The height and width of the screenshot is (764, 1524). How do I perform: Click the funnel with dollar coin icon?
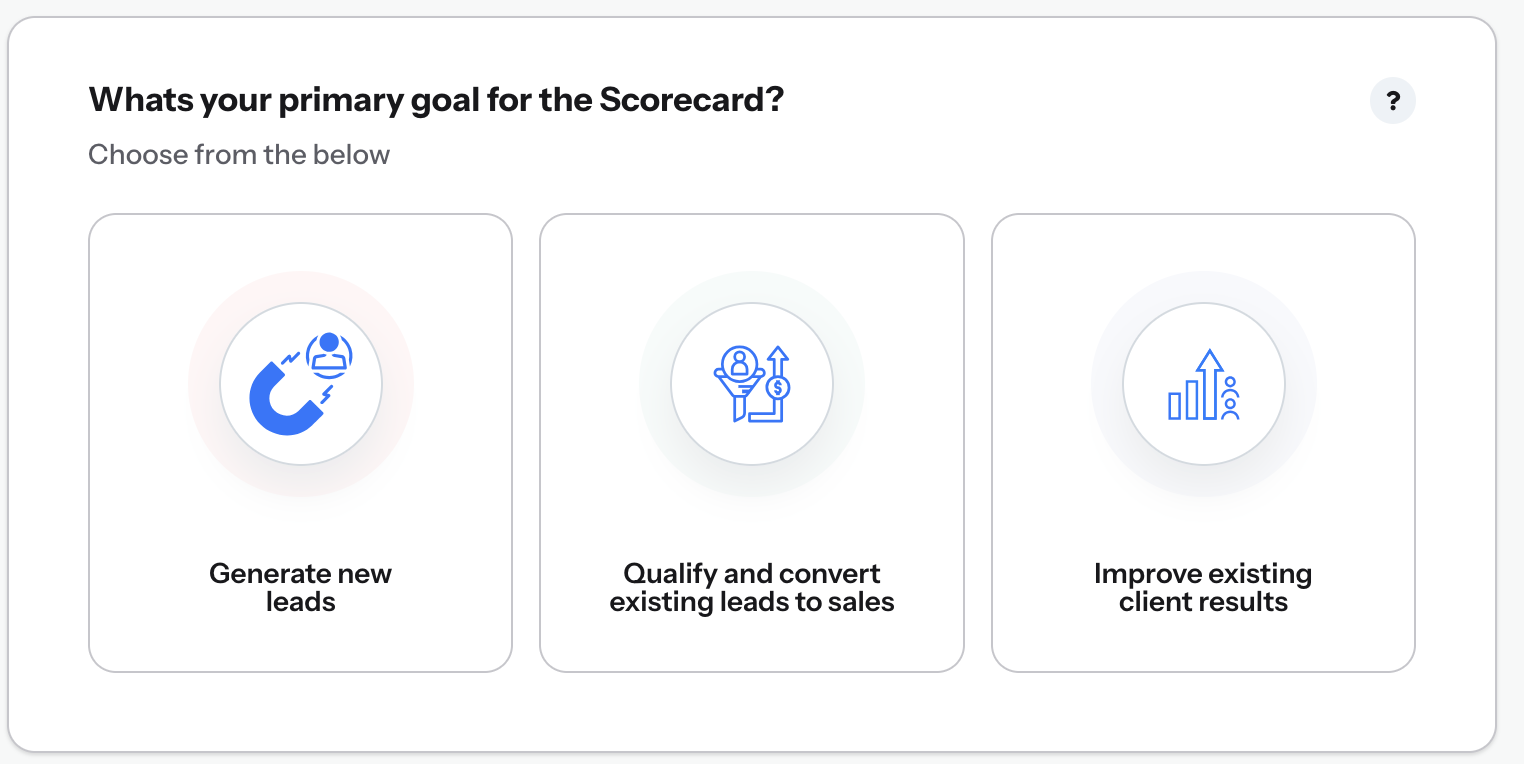[x=752, y=384]
